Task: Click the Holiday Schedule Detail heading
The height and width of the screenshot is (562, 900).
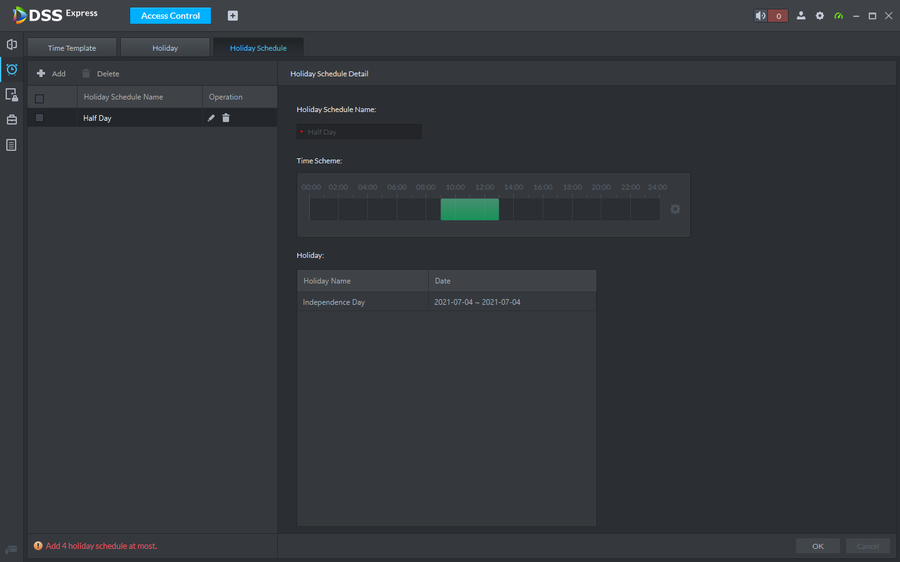Action: (x=329, y=73)
